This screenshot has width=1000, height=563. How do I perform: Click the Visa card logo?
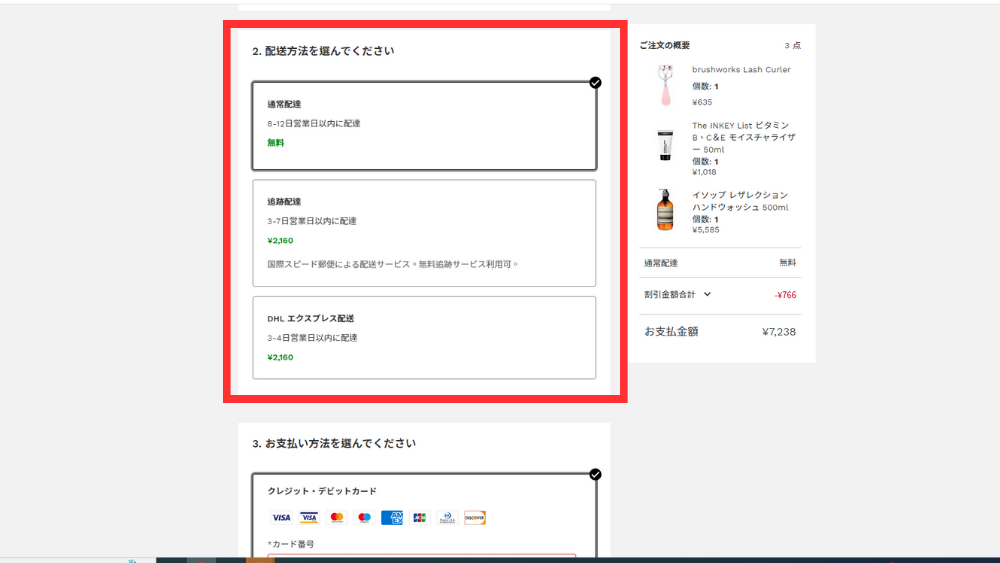[x=281, y=518]
